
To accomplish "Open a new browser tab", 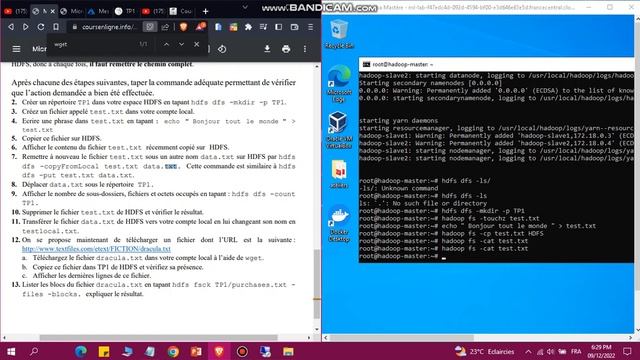I will click(x=205, y=11).
